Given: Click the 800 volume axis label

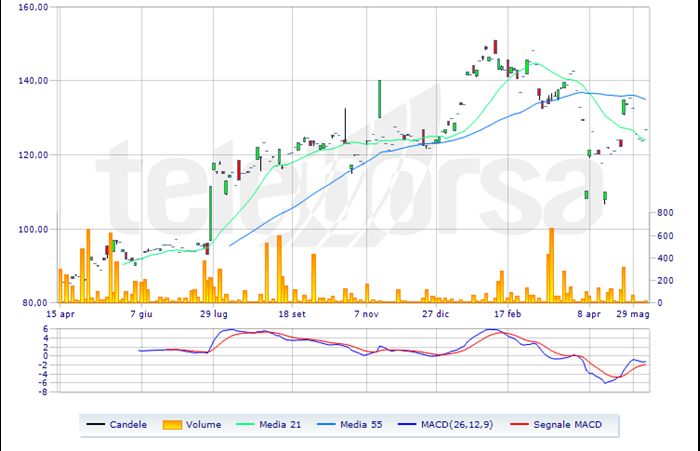Looking at the screenshot, I should tap(666, 213).
